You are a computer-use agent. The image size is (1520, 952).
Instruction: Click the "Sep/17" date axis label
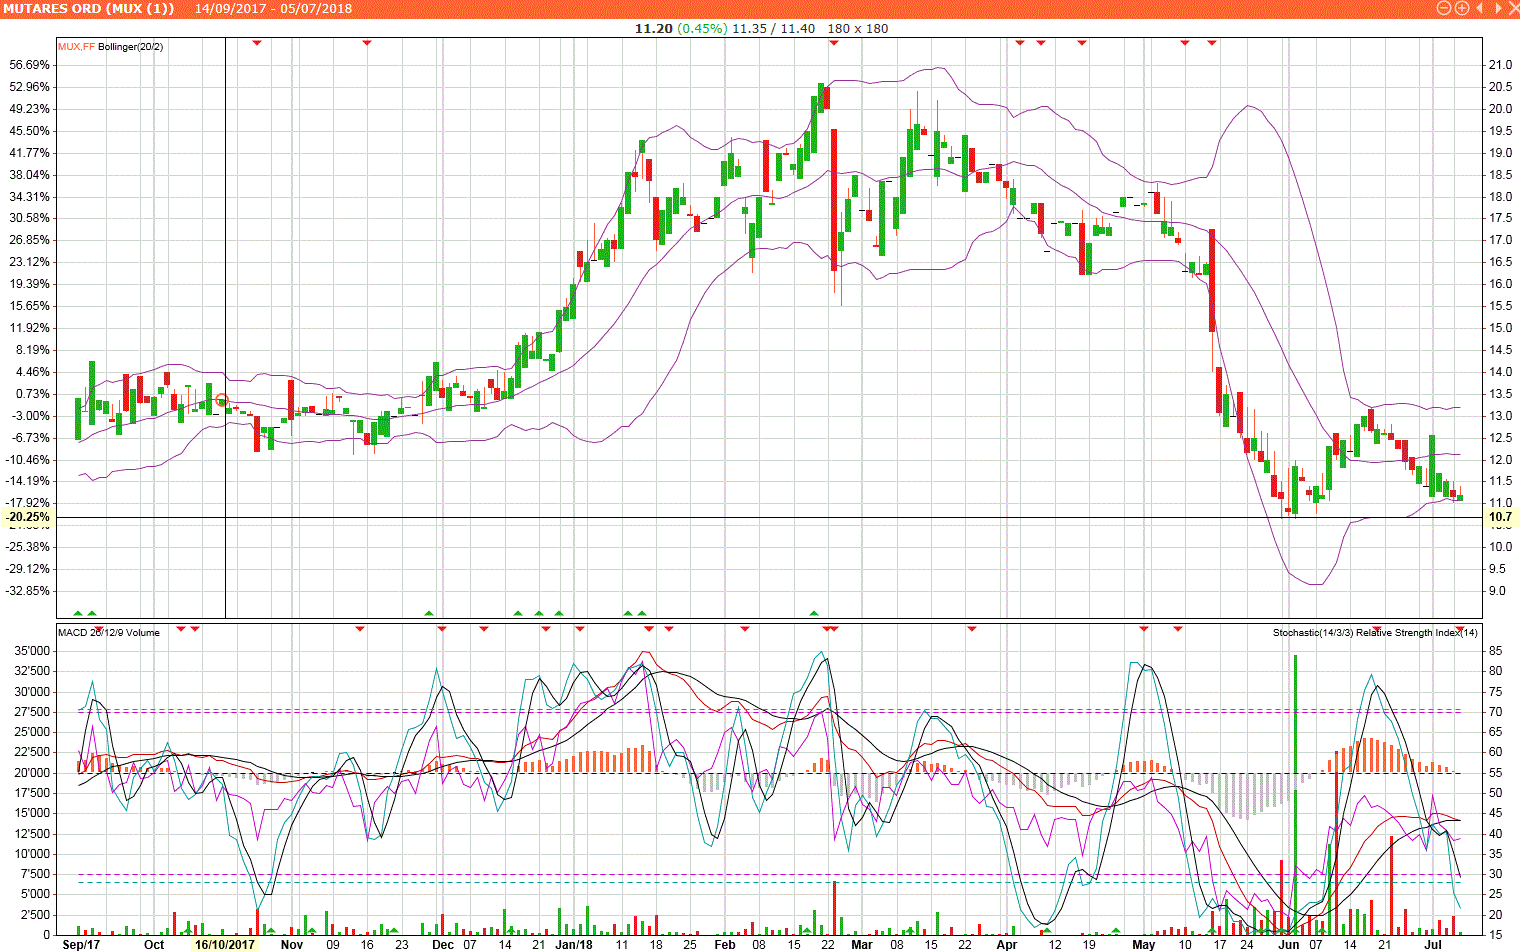coord(81,944)
